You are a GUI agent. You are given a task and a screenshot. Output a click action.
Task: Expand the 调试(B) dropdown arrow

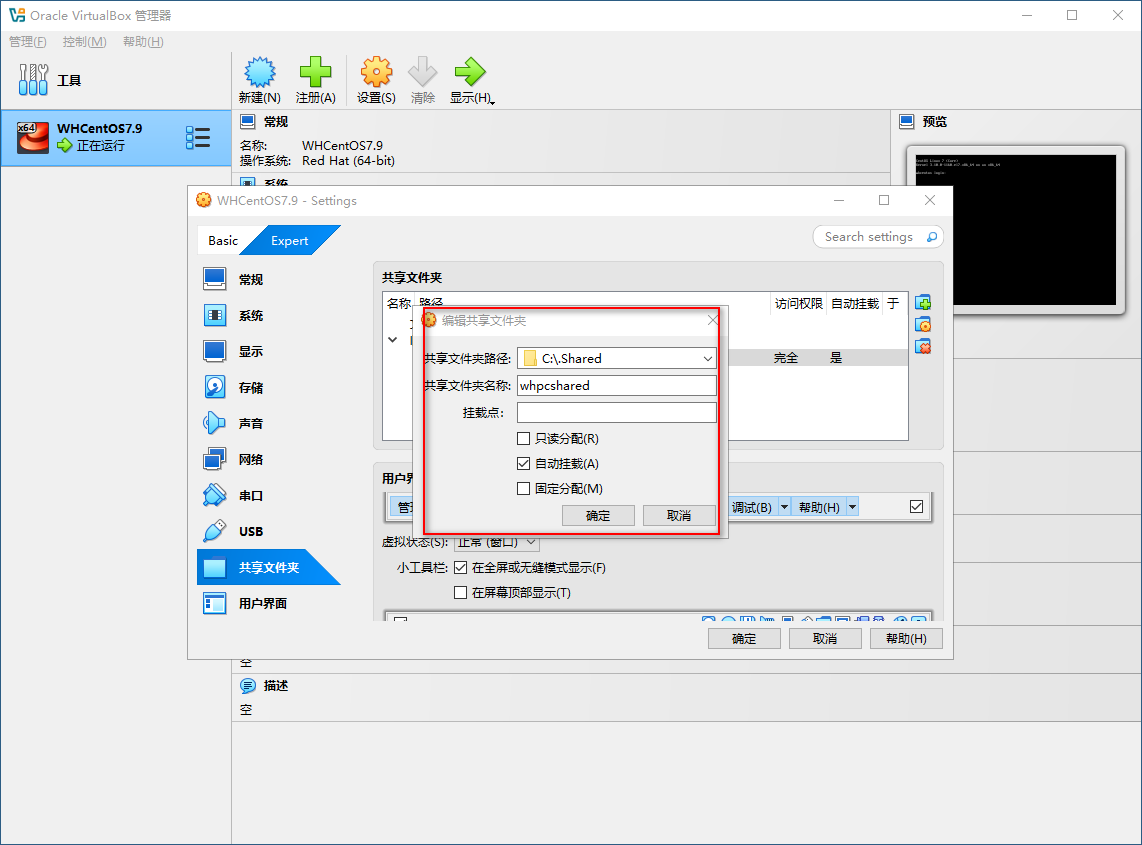(x=784, y=507)
